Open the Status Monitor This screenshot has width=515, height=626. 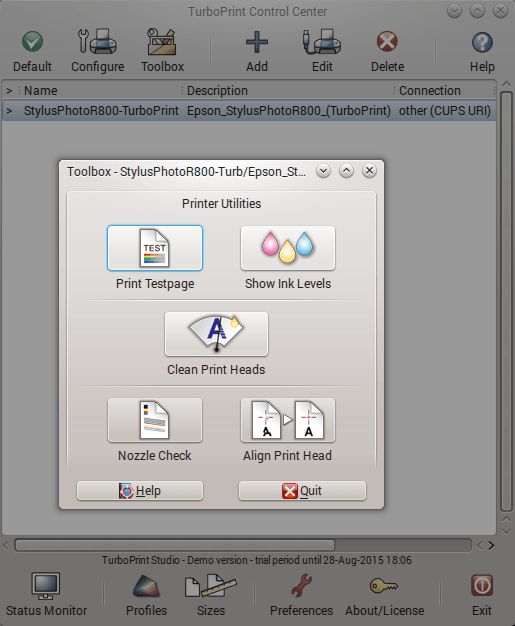click(46, 595)
